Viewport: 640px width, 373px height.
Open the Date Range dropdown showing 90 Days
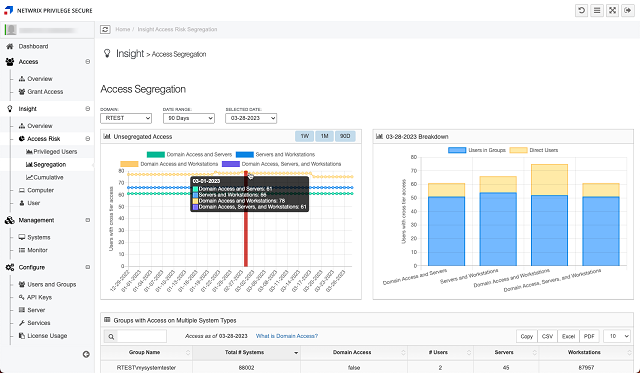pyautogui.click(x=189, y=118)
